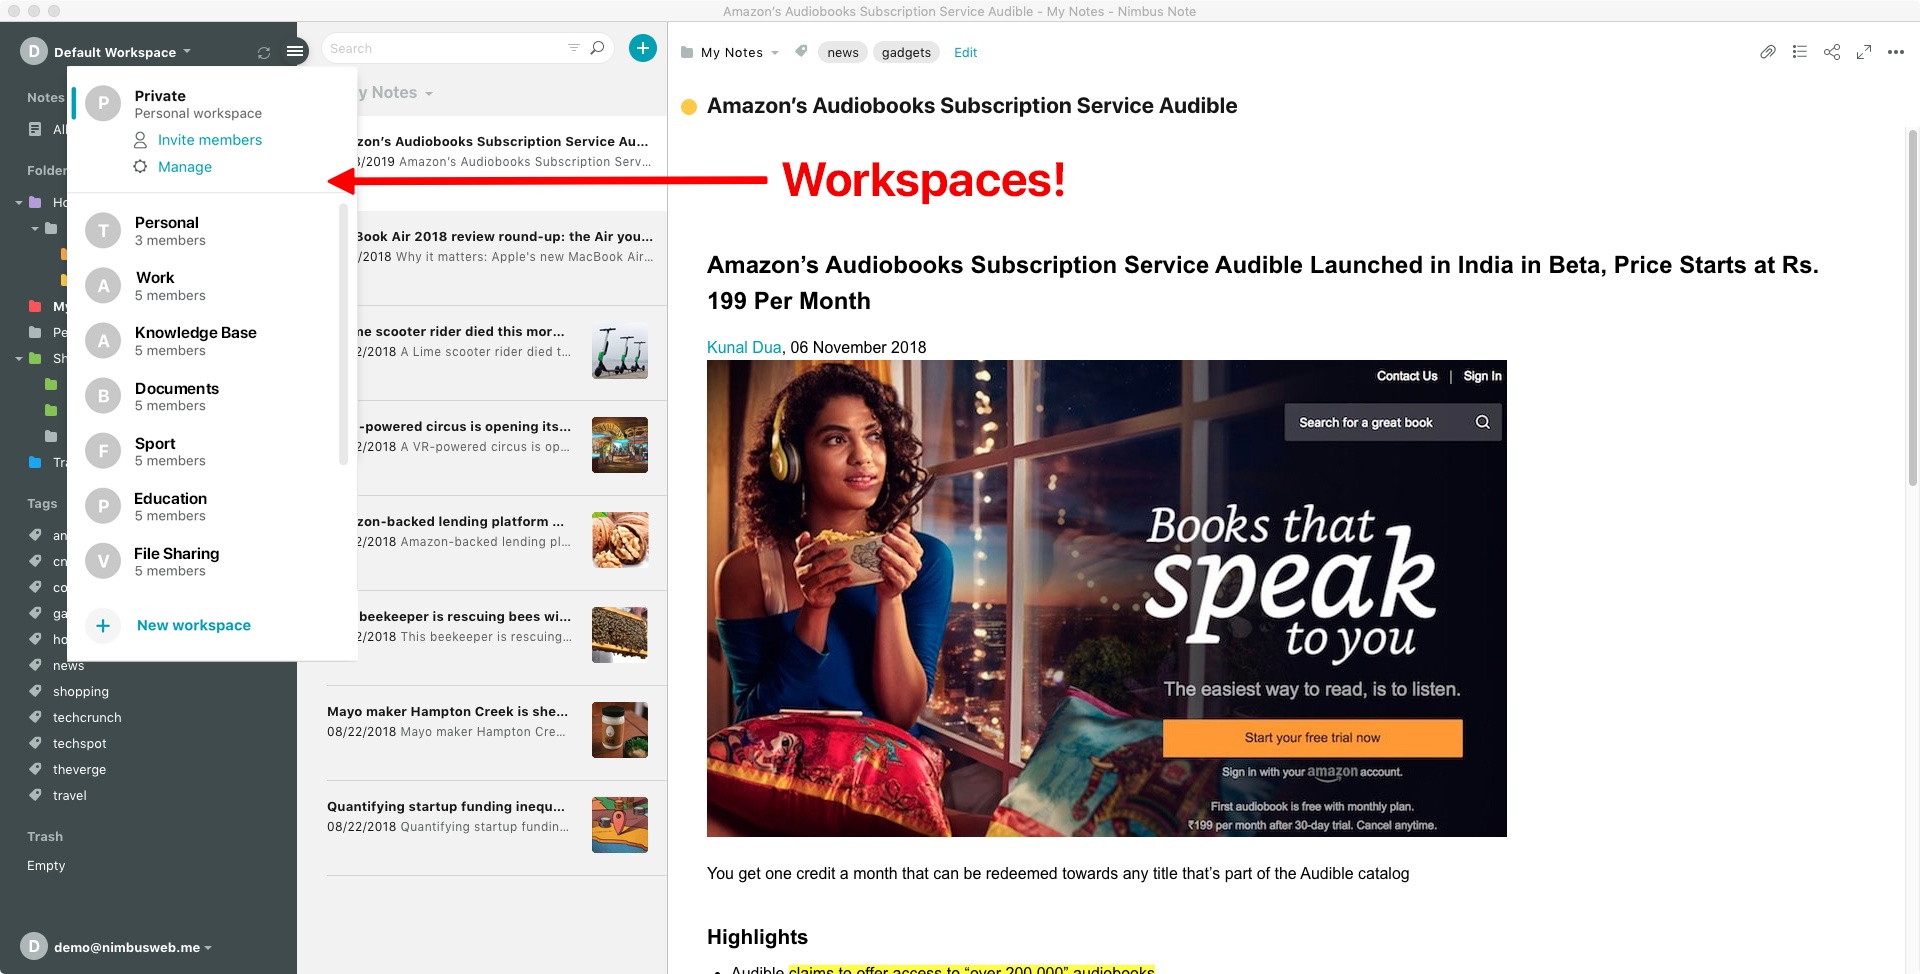Image resolution: width=1920 pixels, height=974 pixels.
Task: Open the attachments paperclip icon
Action: (x=1768, y=52)
